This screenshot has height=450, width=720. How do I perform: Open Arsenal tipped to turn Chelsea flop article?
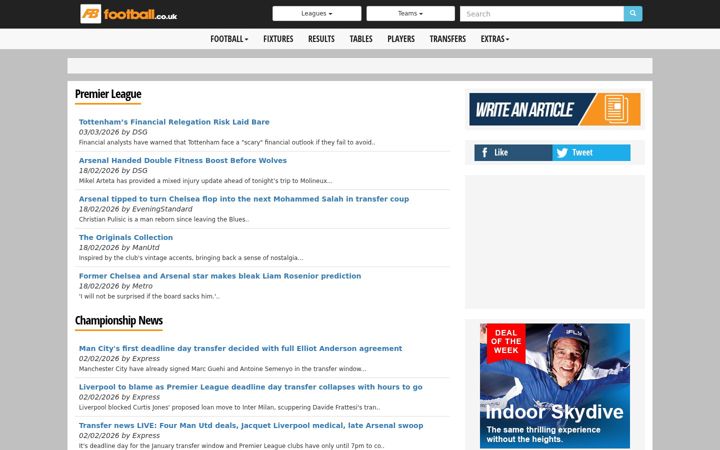pos(244,199)
